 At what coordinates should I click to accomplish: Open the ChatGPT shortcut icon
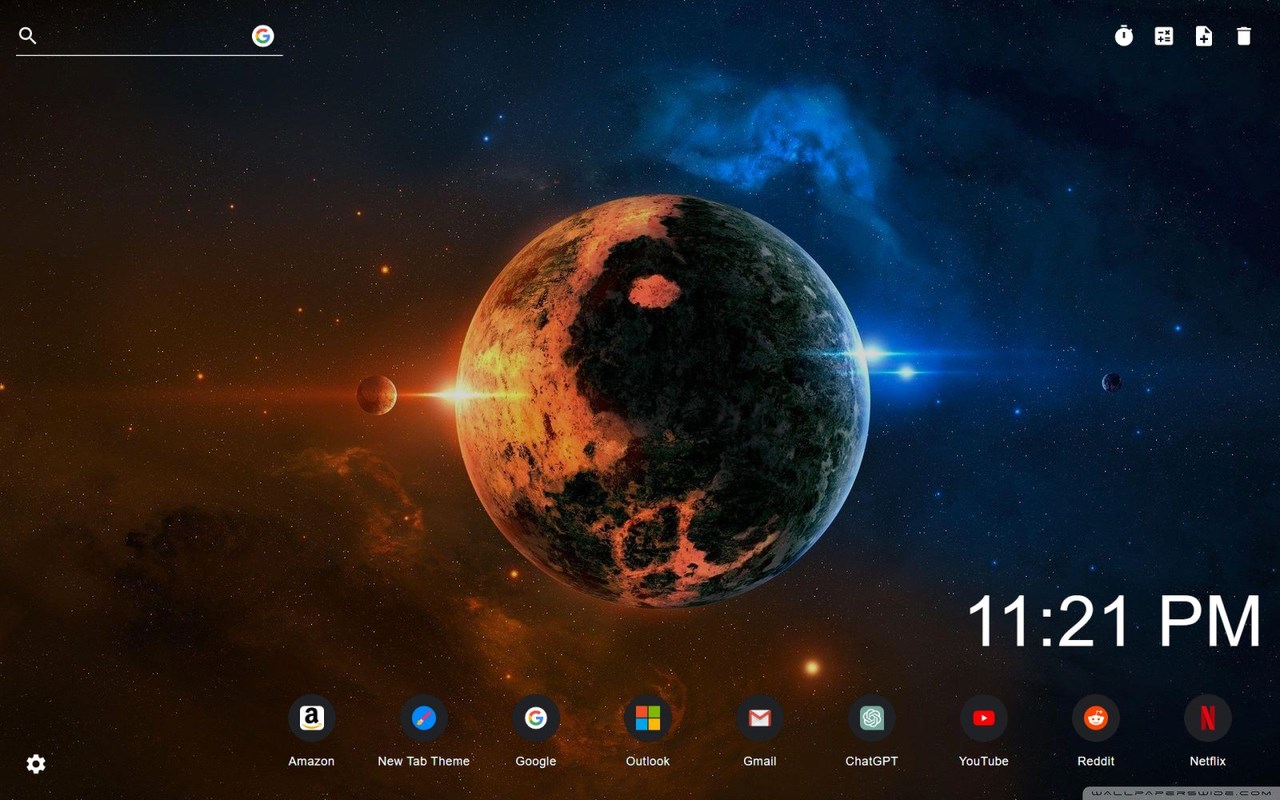coord(872,718)
